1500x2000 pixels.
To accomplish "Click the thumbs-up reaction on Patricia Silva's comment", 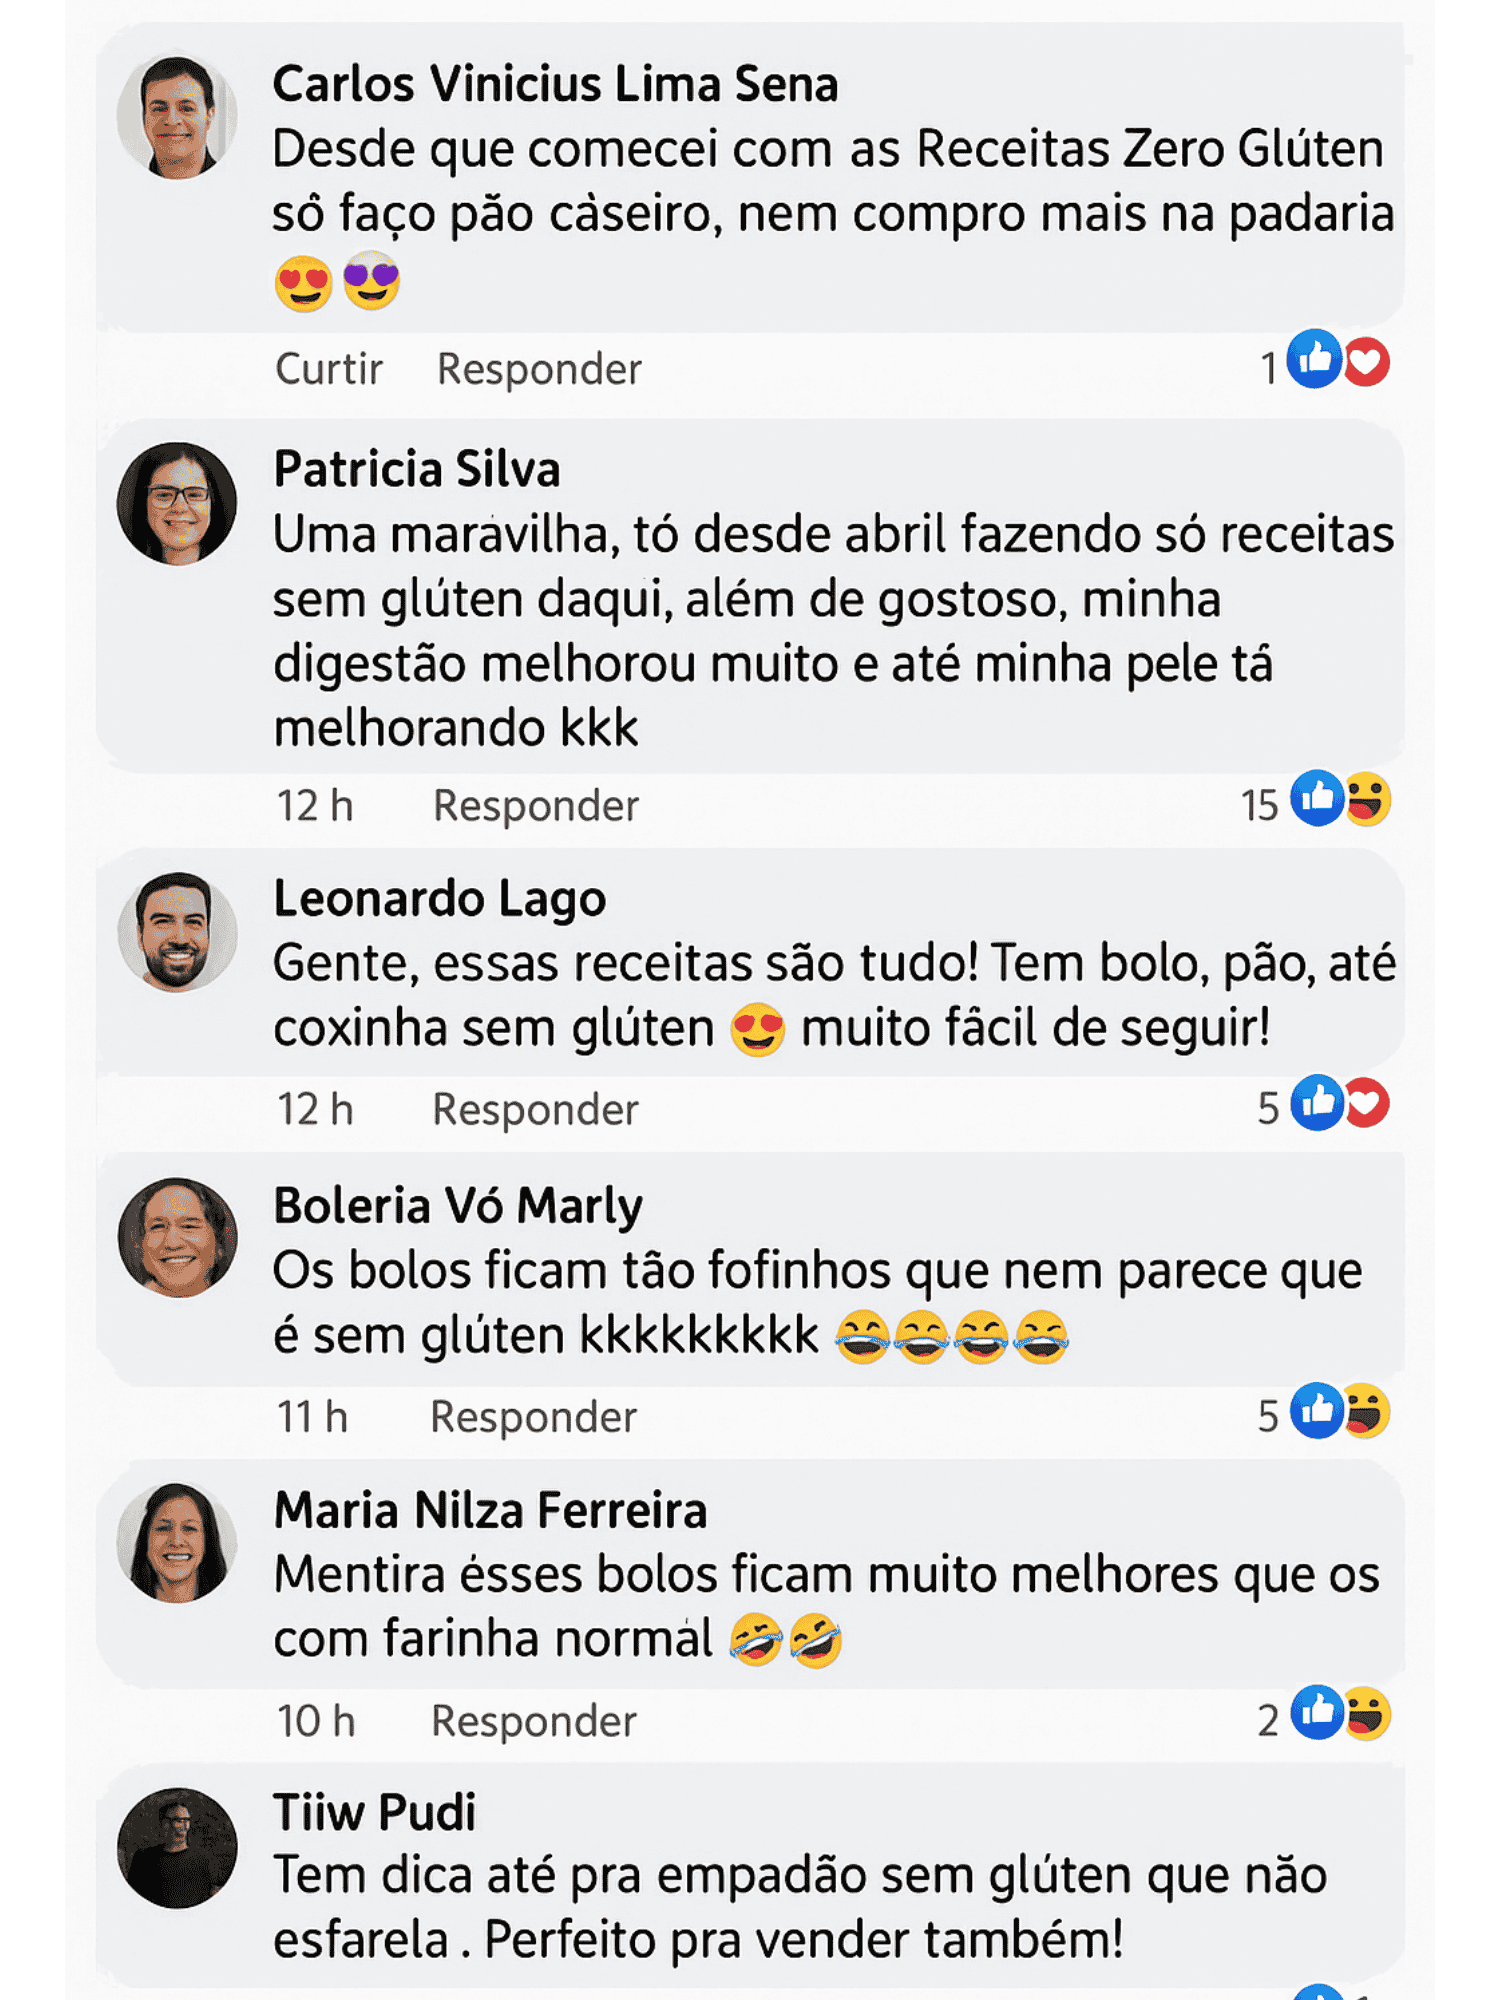I will (1317, 798).
